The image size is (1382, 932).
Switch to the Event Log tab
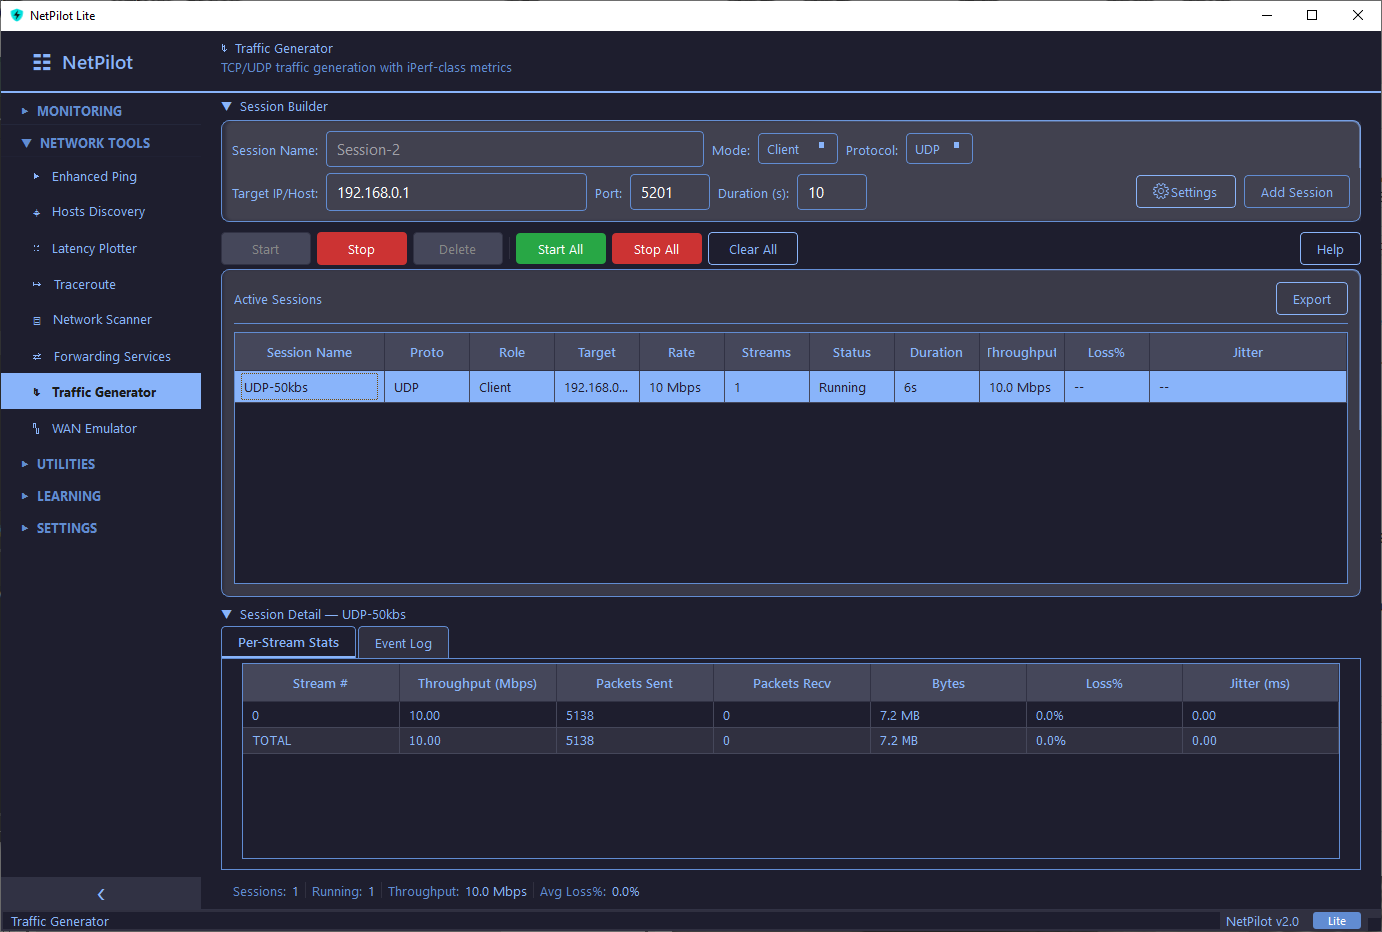point(403,642)
